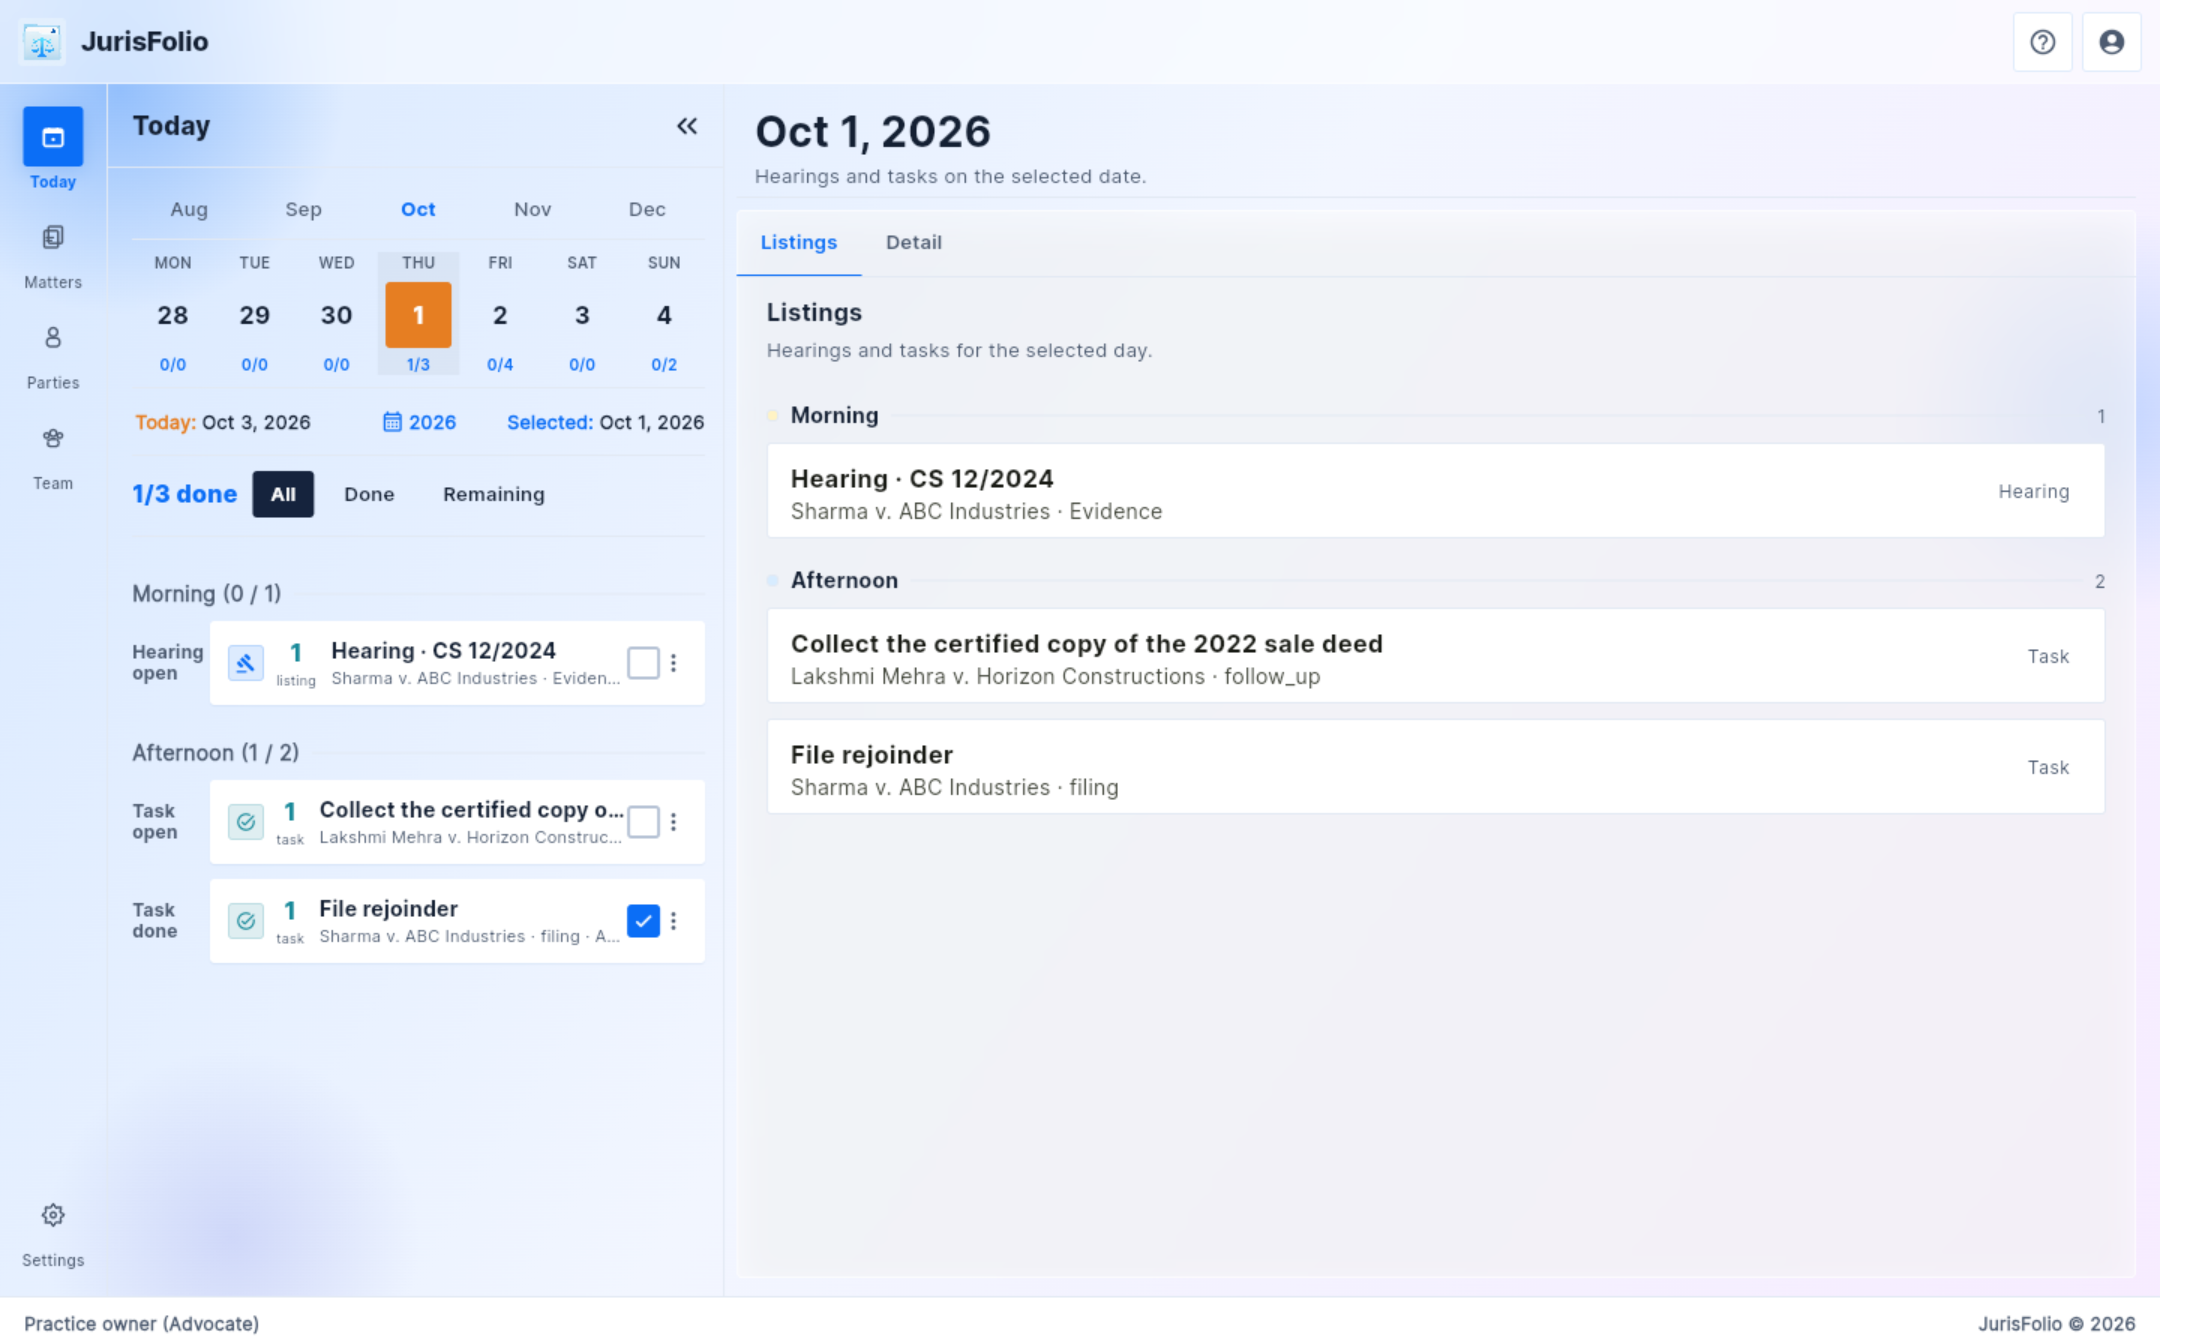Open more options for File rejoinder task
Screen dimensions: 2186x1340
coord(674,921)
